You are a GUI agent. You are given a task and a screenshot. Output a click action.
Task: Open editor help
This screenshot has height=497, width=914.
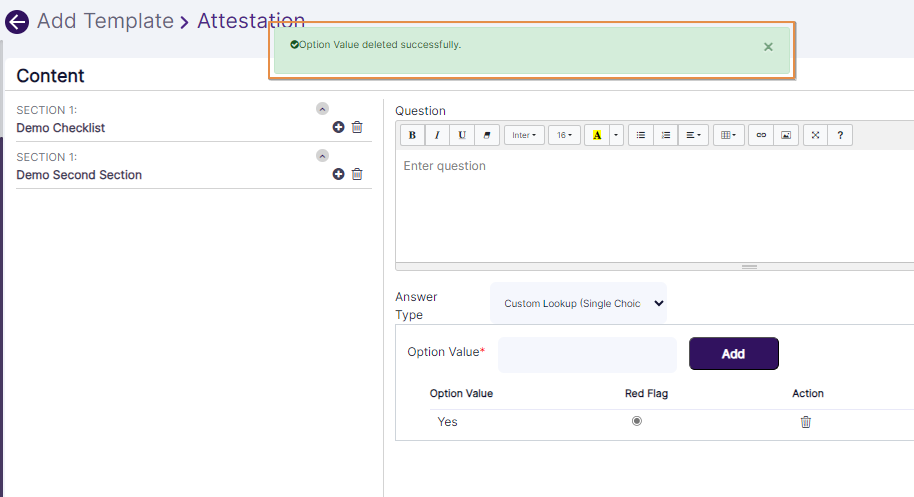click(x=840, y=135)
